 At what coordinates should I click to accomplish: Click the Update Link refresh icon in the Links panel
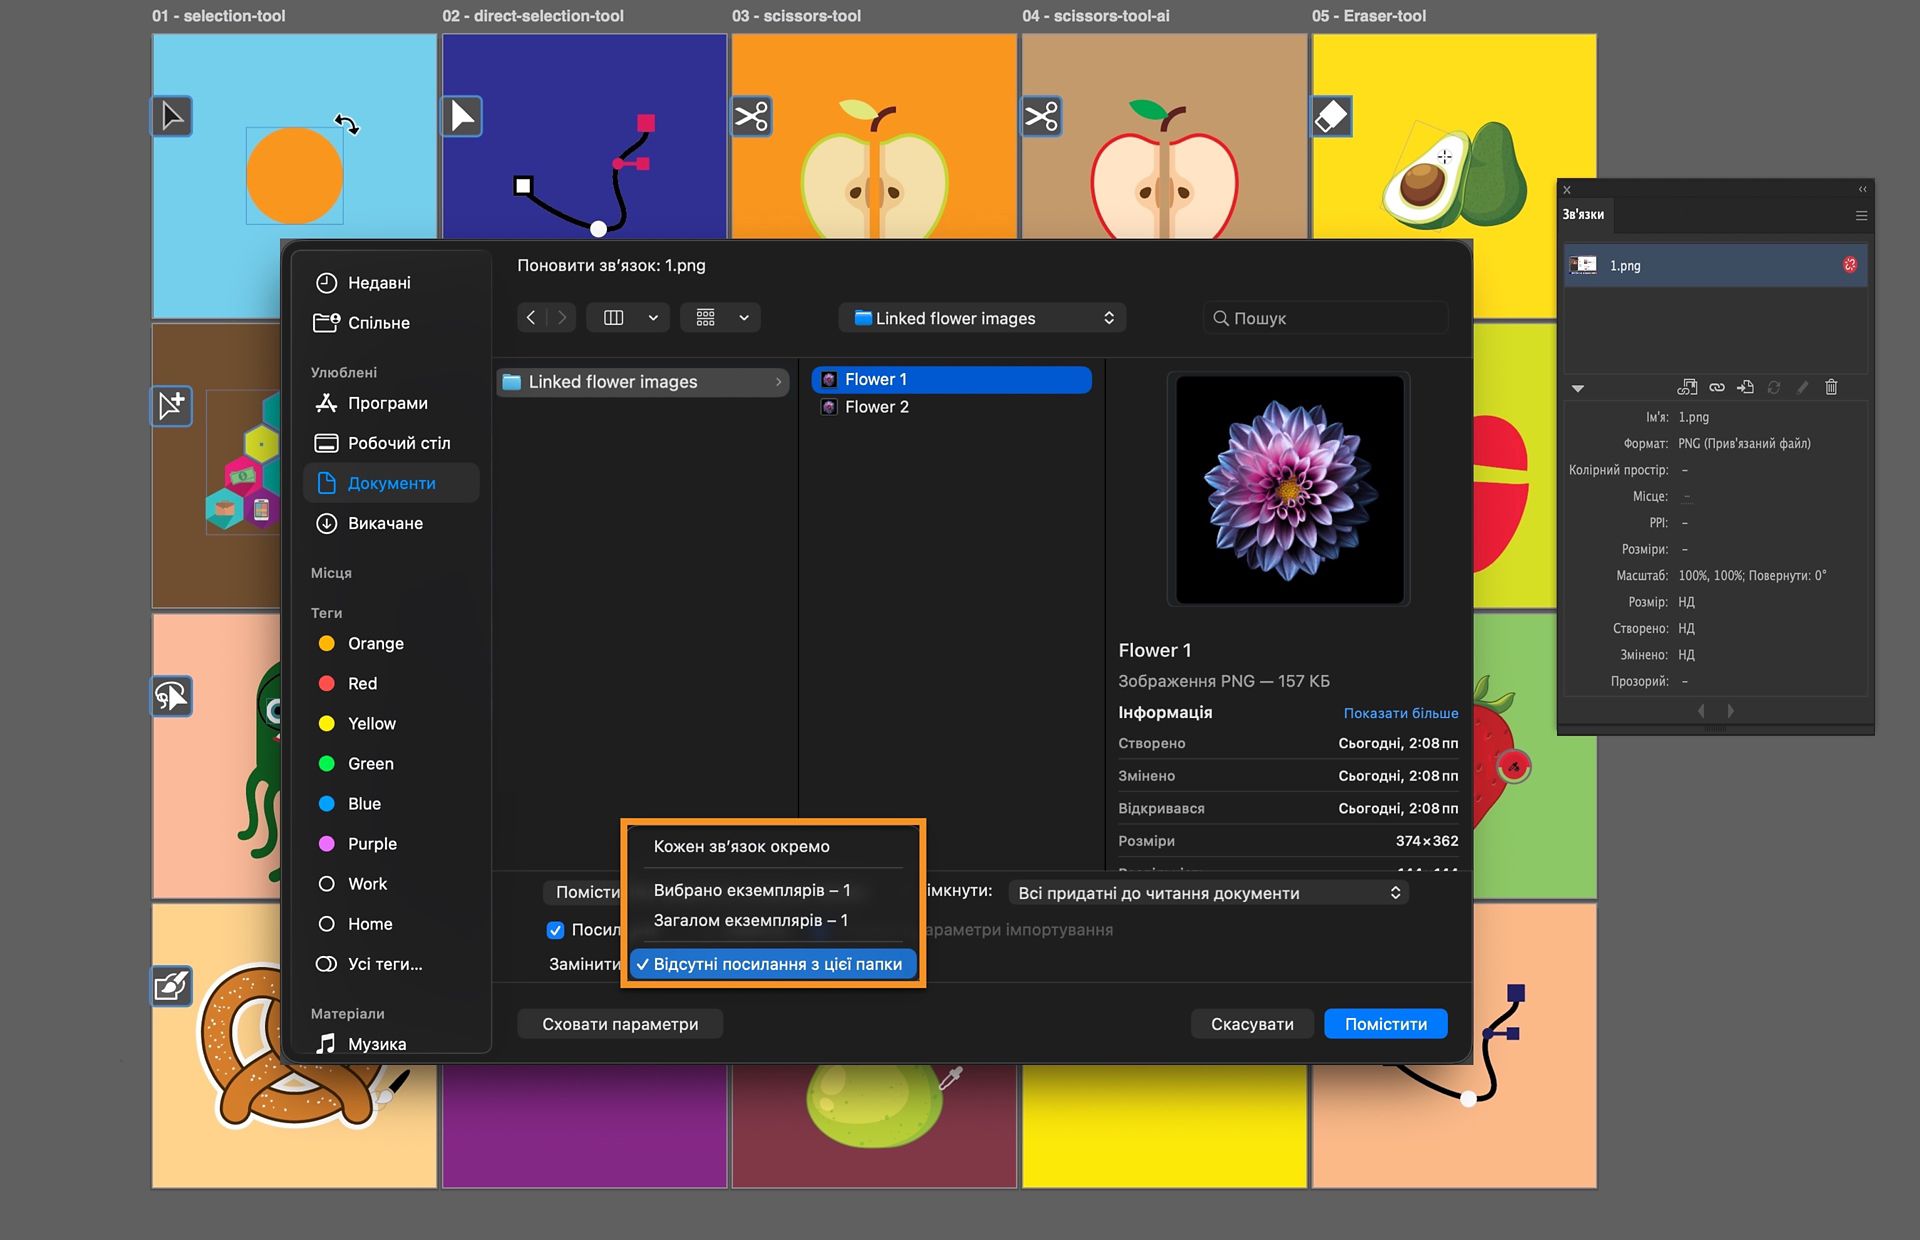pyautogui.click(x=1774, y=387)
